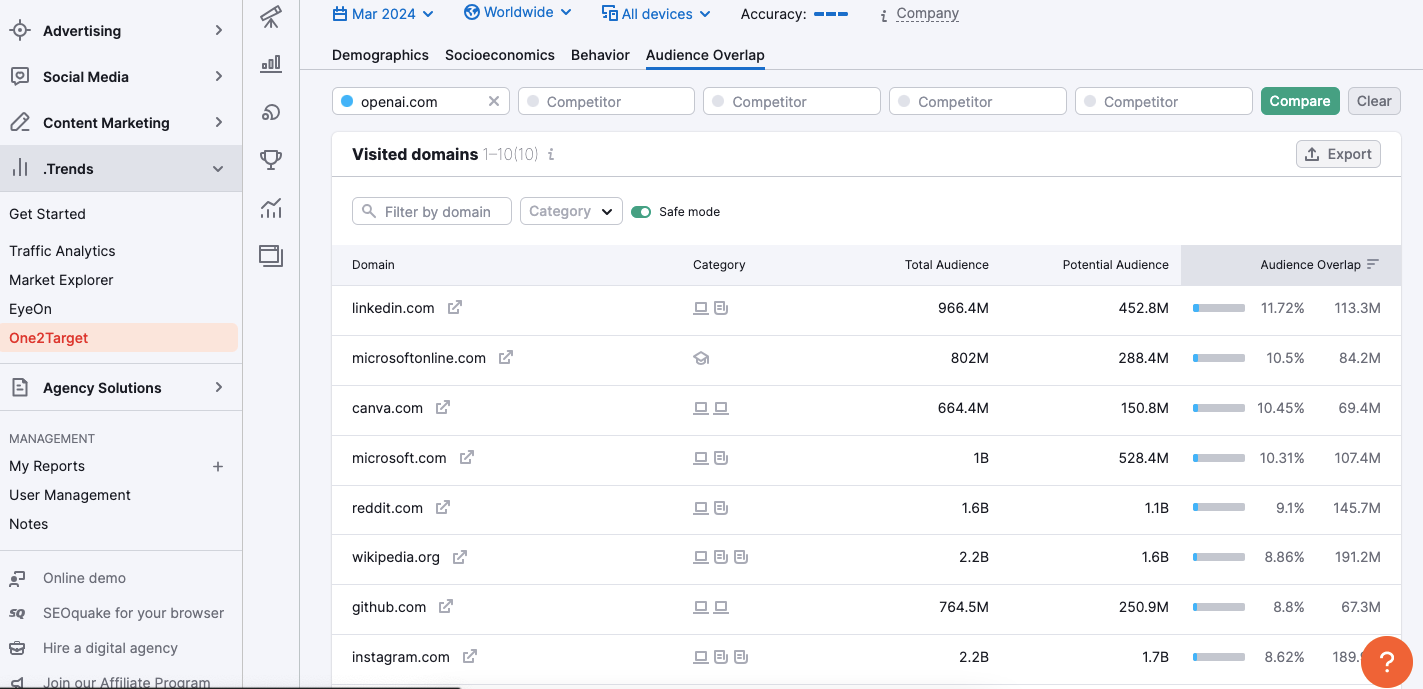Open the window layout icon in the icon rail
The width and height of the screenshot is (1423, 689).
click(x=270, y=256)
